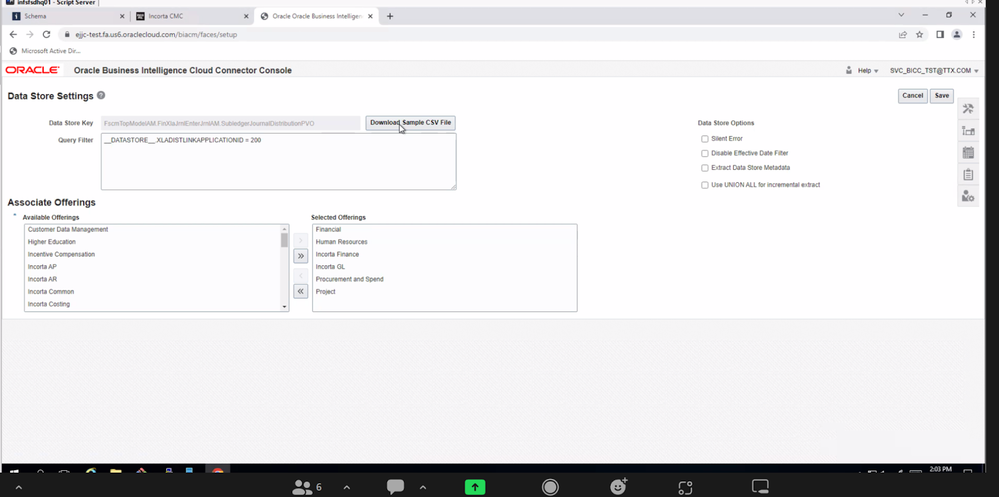This screenshot has height=497, width=999.
Task: Open Chrome three-dot menu
Action: click(x=974, y=34)
